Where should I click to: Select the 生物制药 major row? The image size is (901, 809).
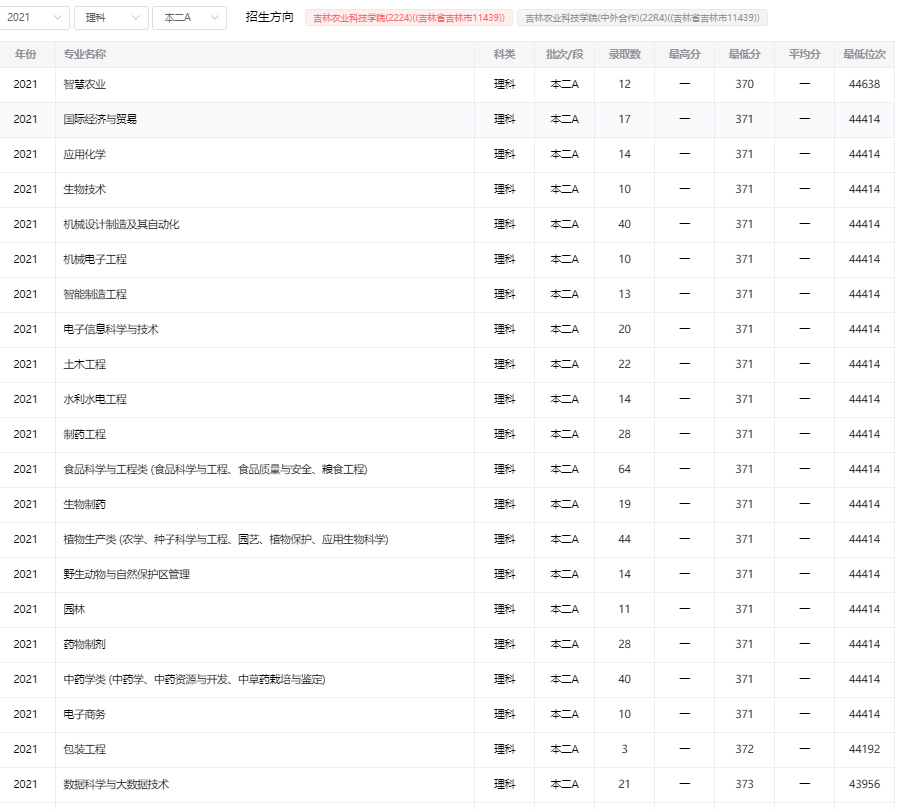(x=447, y=504)
